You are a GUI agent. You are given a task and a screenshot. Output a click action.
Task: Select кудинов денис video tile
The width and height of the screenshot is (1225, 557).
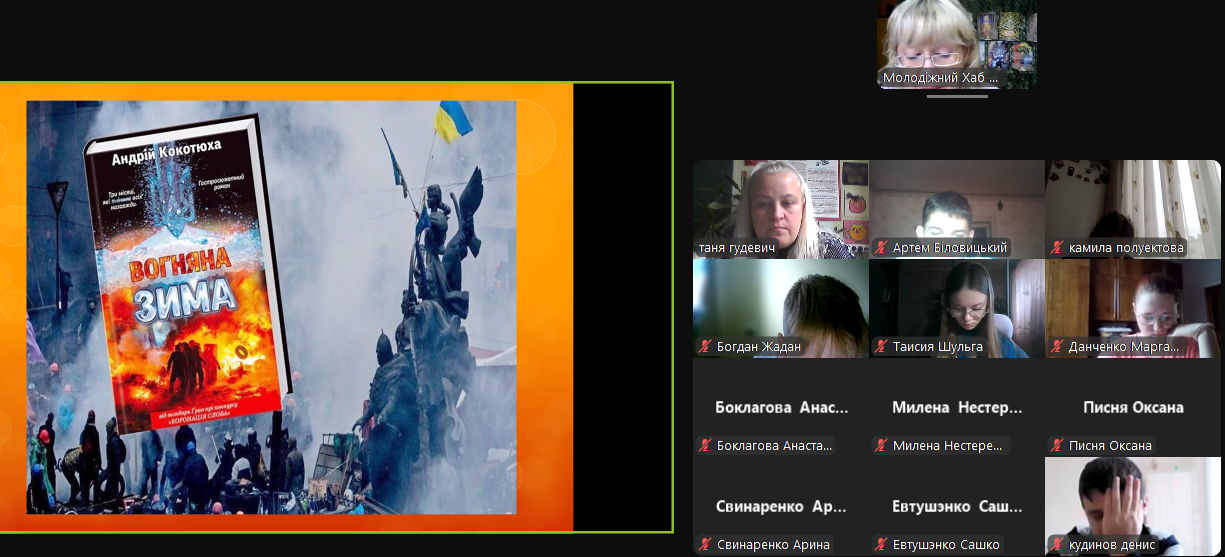pyautogui.click(x=1133, y=506)
